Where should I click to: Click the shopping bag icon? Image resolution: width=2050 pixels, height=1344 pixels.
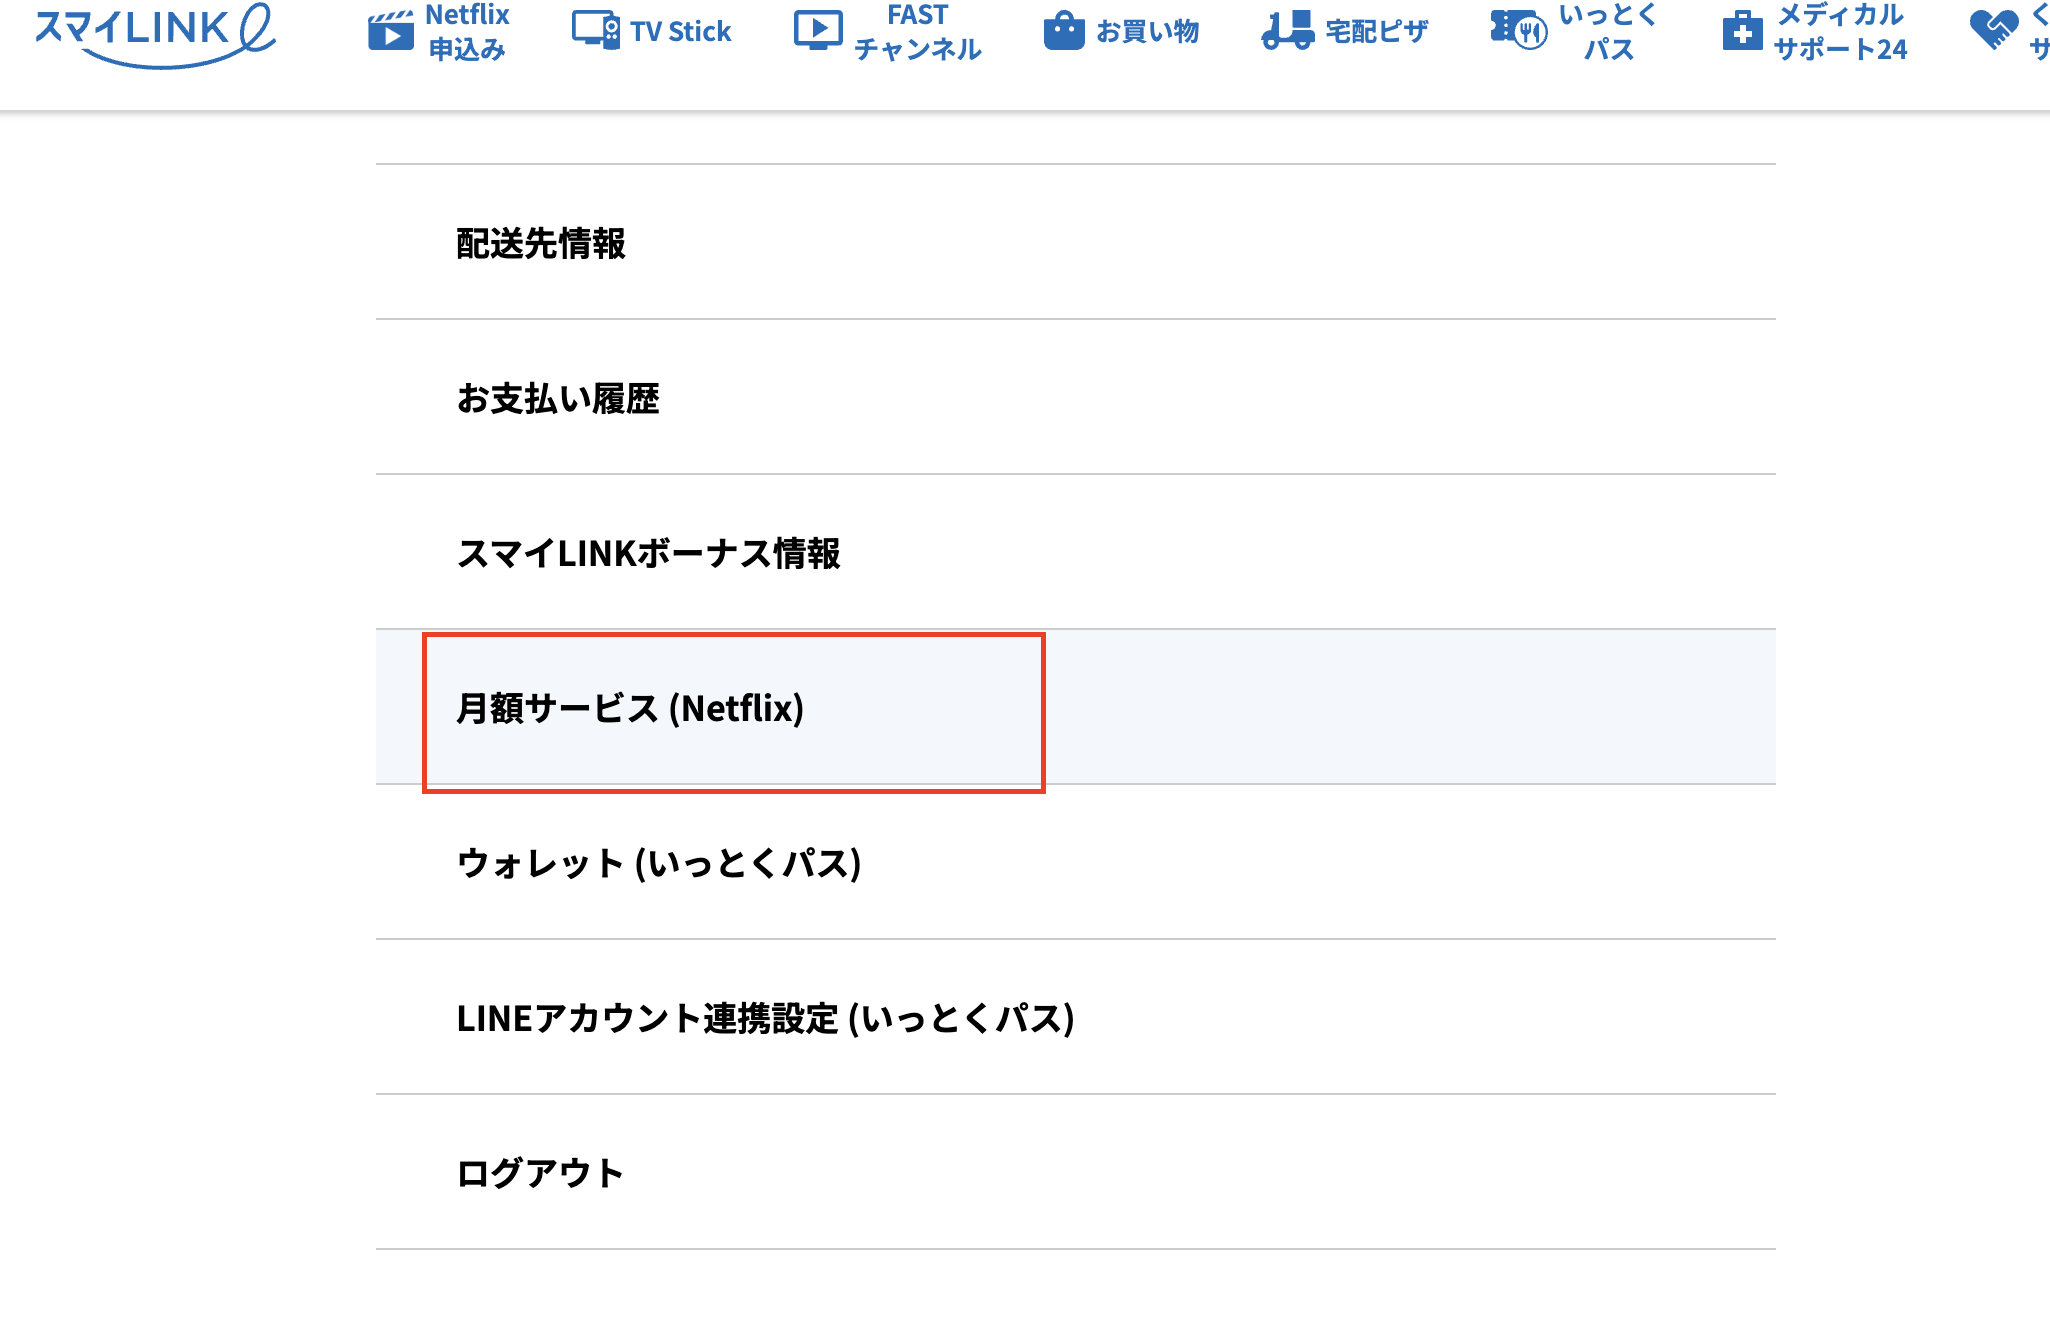coord(1064,32)
